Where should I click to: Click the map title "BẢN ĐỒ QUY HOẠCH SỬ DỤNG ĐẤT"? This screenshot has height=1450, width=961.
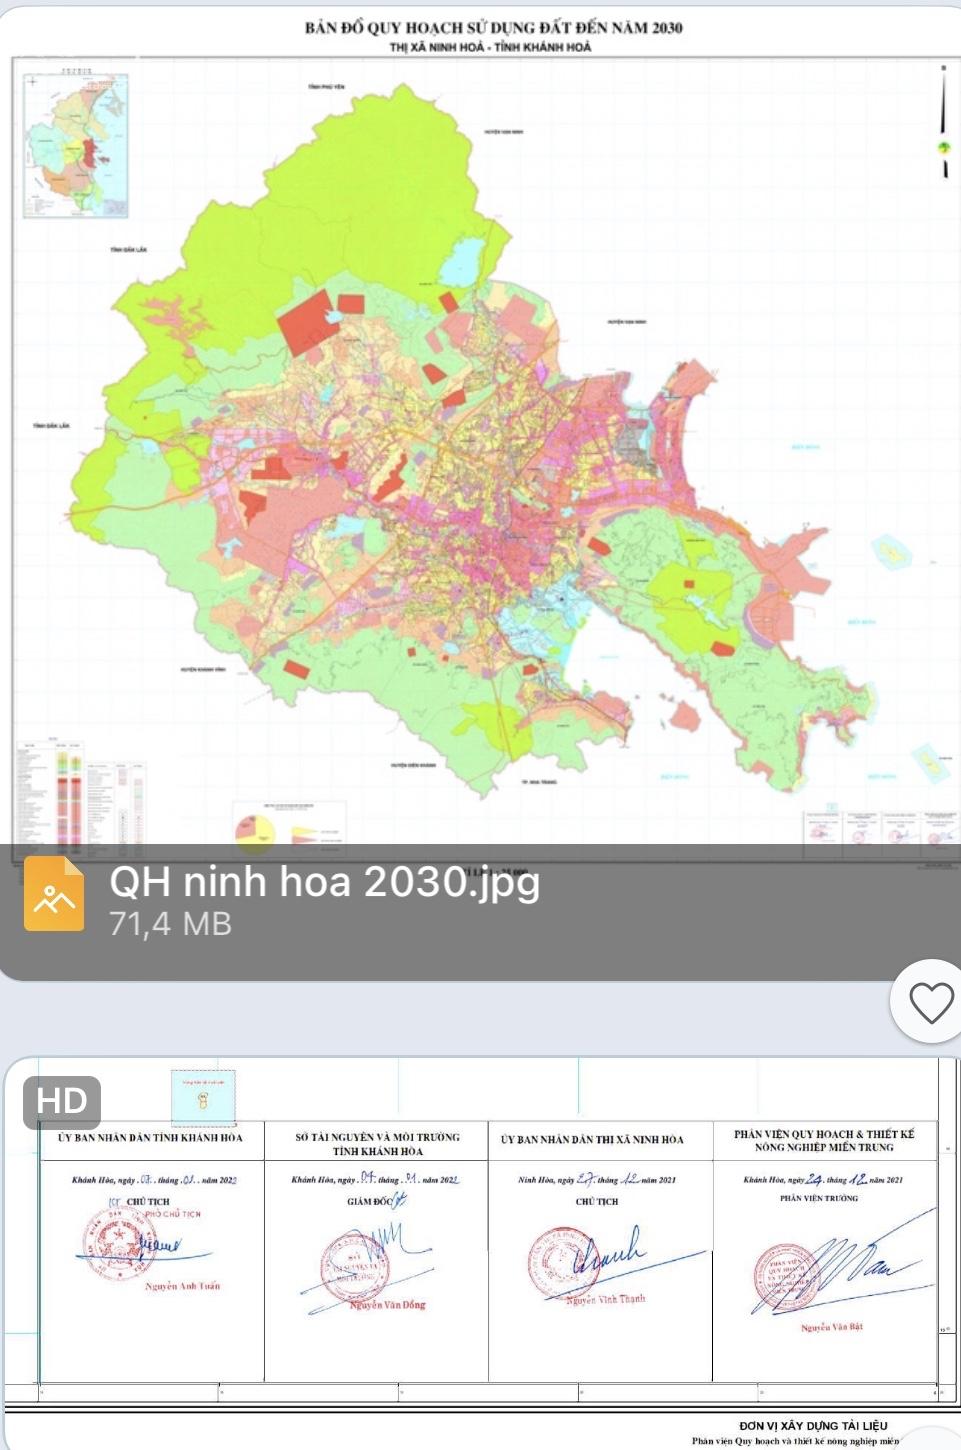[493, 27]
